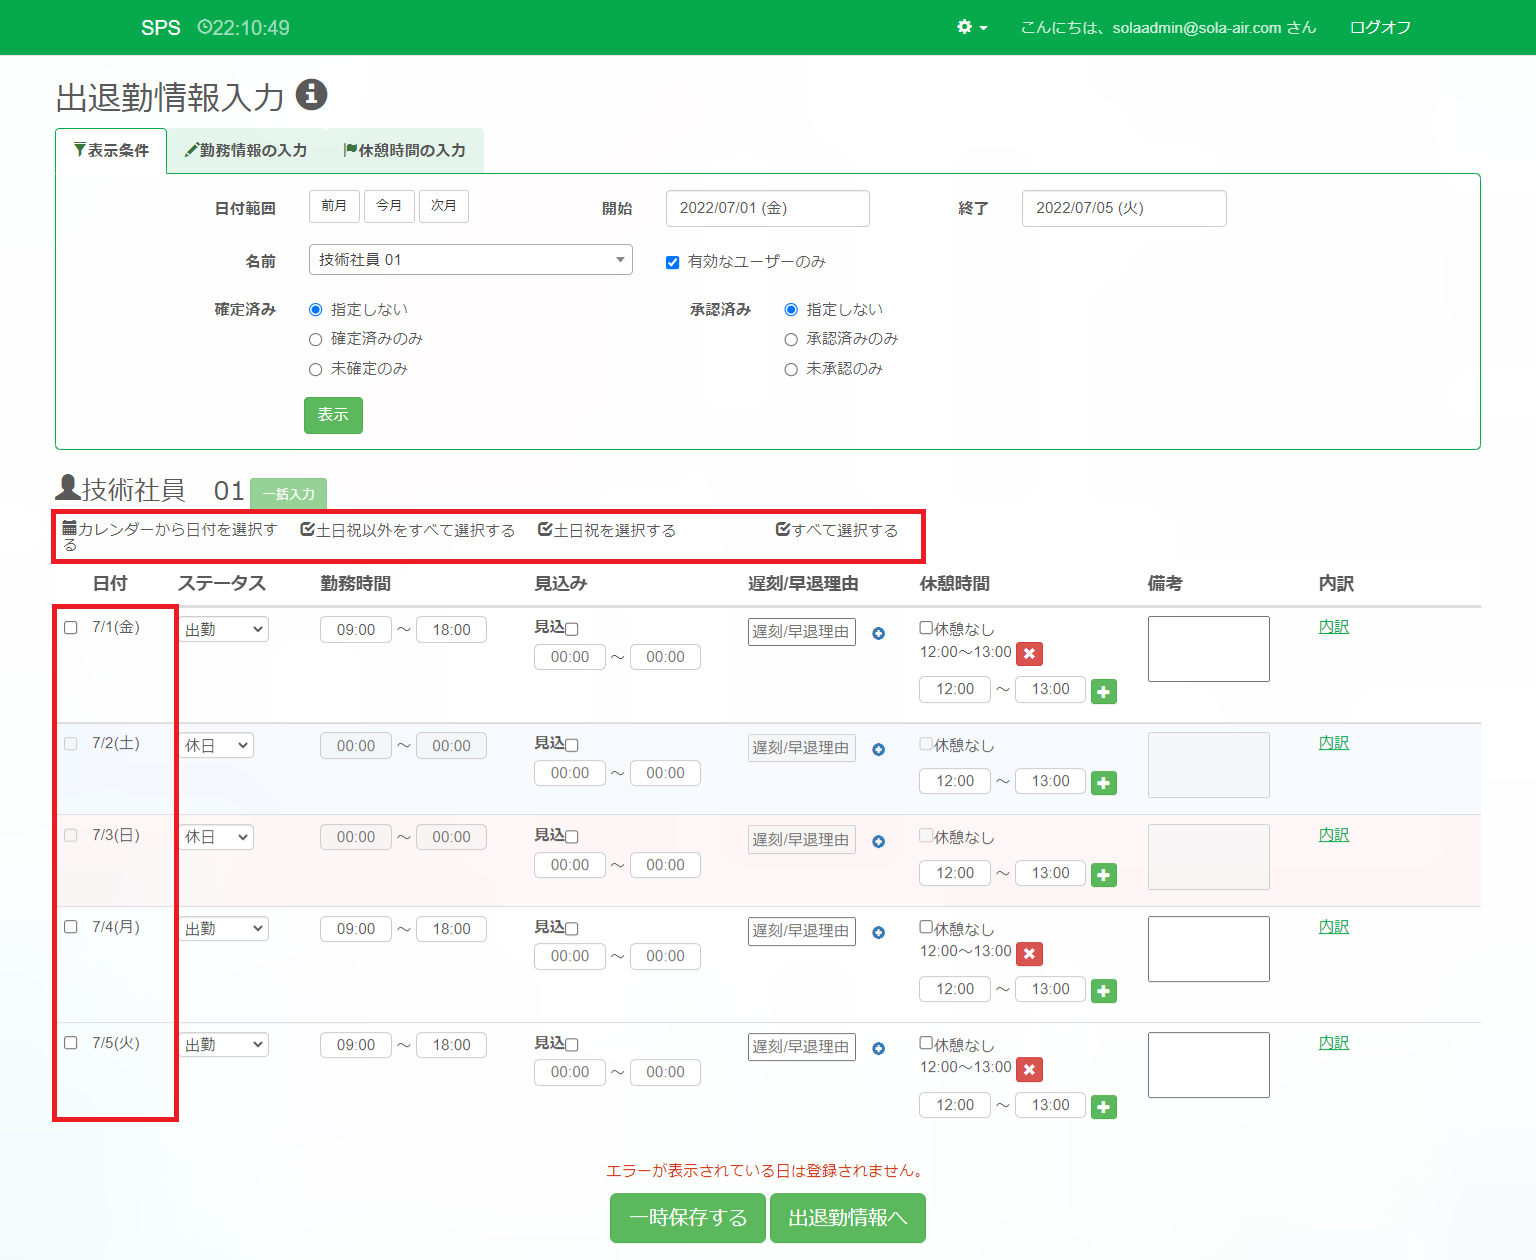Open 名前 dropdown showing 技術社員 01
Image resolution: width=1536 pixels, height=1260 pixels.
pos(470,260)
